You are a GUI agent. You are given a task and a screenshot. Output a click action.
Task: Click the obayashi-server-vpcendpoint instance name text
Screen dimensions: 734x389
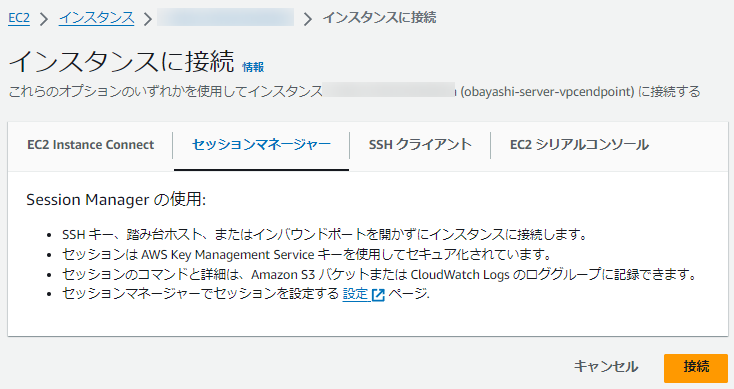(x=547, y=91)
